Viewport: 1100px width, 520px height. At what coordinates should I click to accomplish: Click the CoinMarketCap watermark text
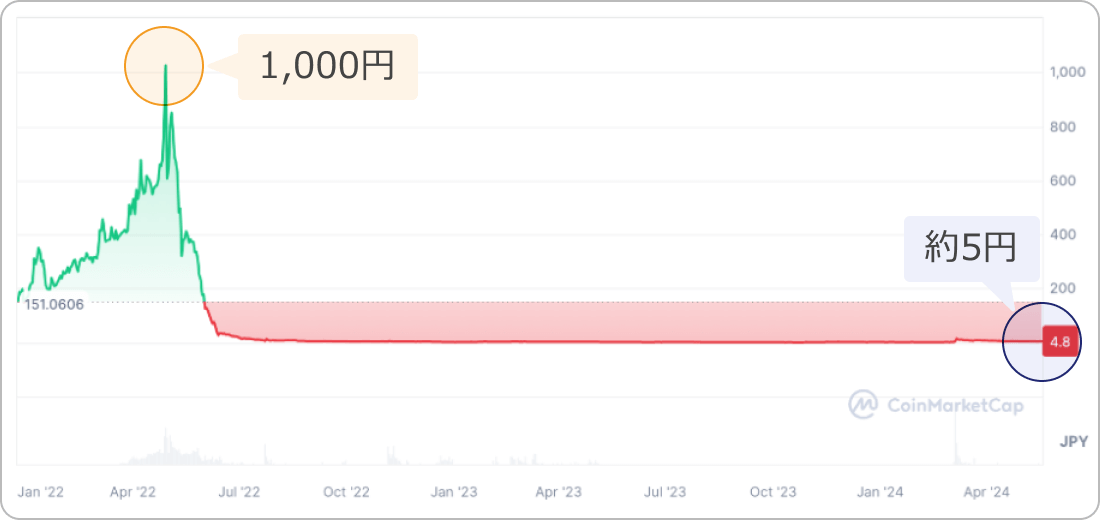point(955,405)
